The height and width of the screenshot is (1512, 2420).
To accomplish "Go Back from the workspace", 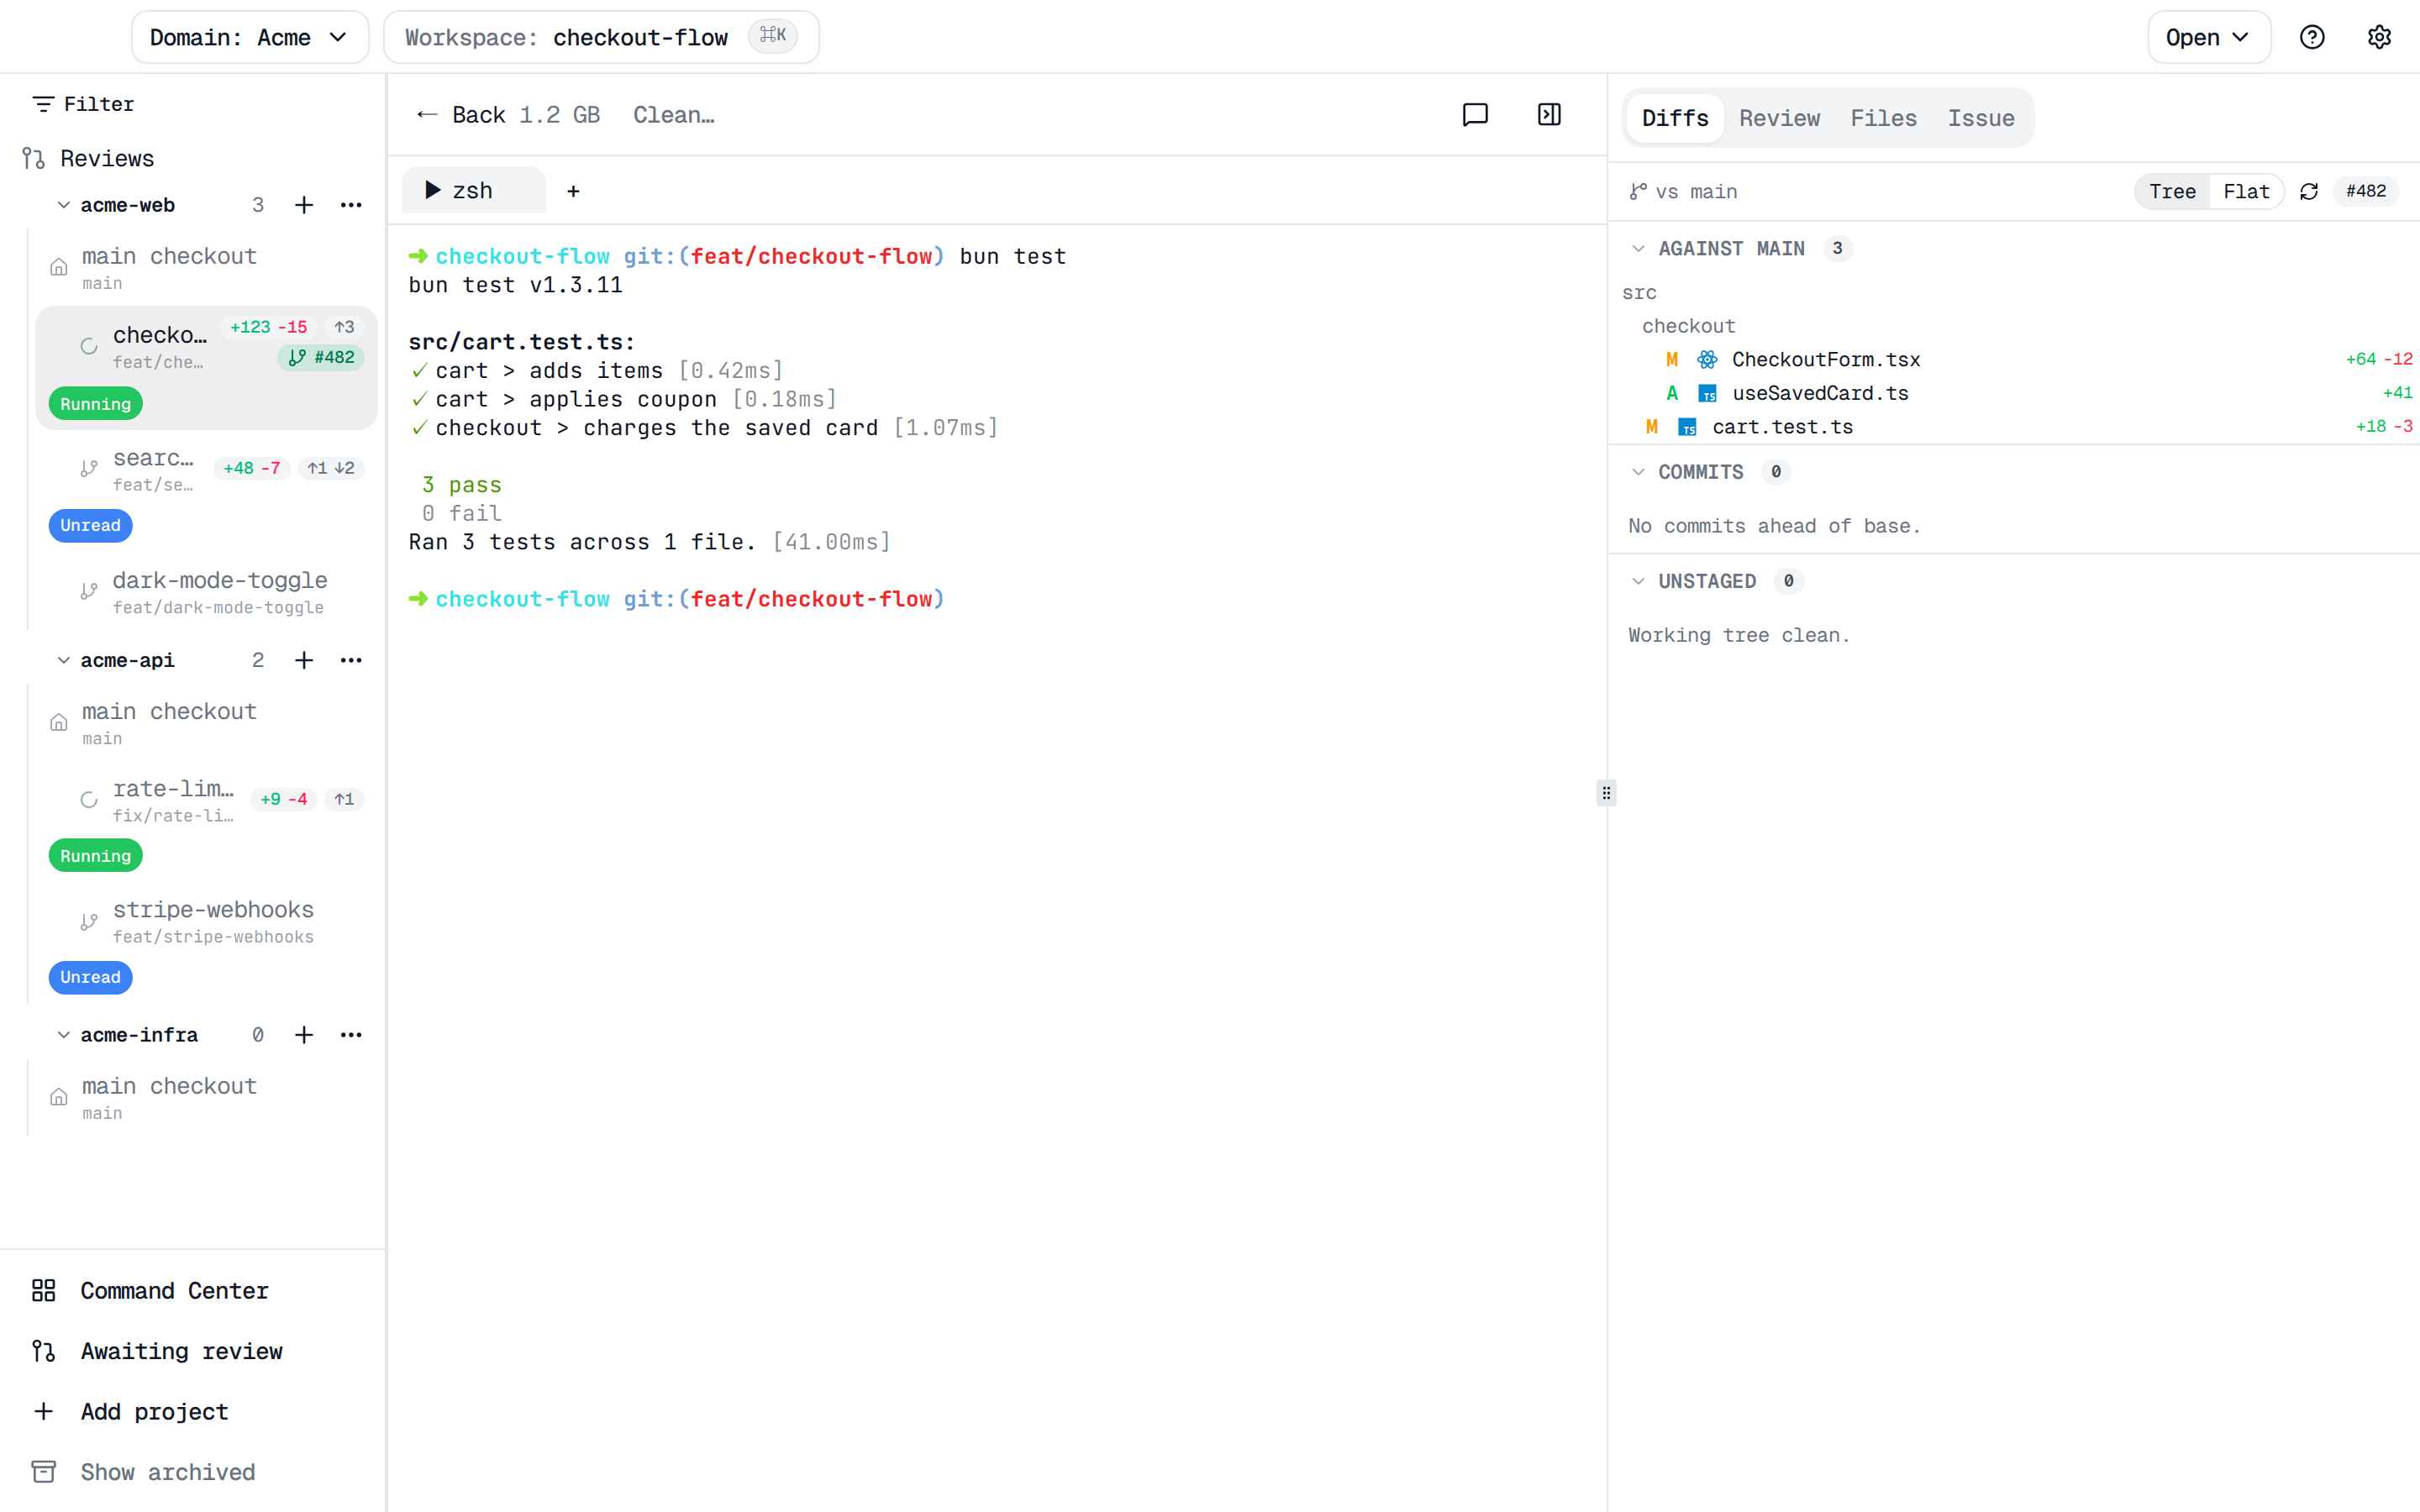I will click(x=460, y=115).
